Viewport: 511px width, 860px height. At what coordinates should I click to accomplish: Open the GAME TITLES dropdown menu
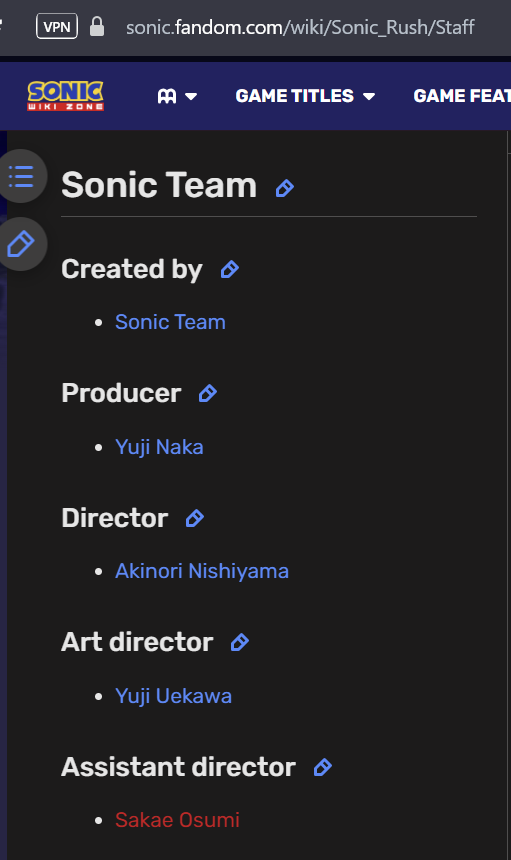coord(305,96)
